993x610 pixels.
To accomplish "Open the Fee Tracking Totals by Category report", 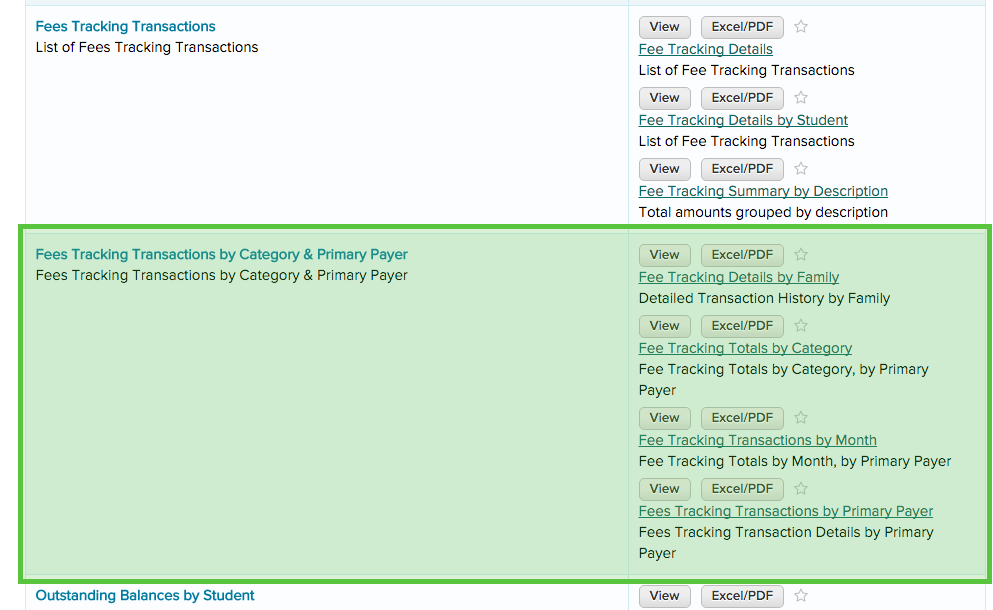I will coord(745,348).
